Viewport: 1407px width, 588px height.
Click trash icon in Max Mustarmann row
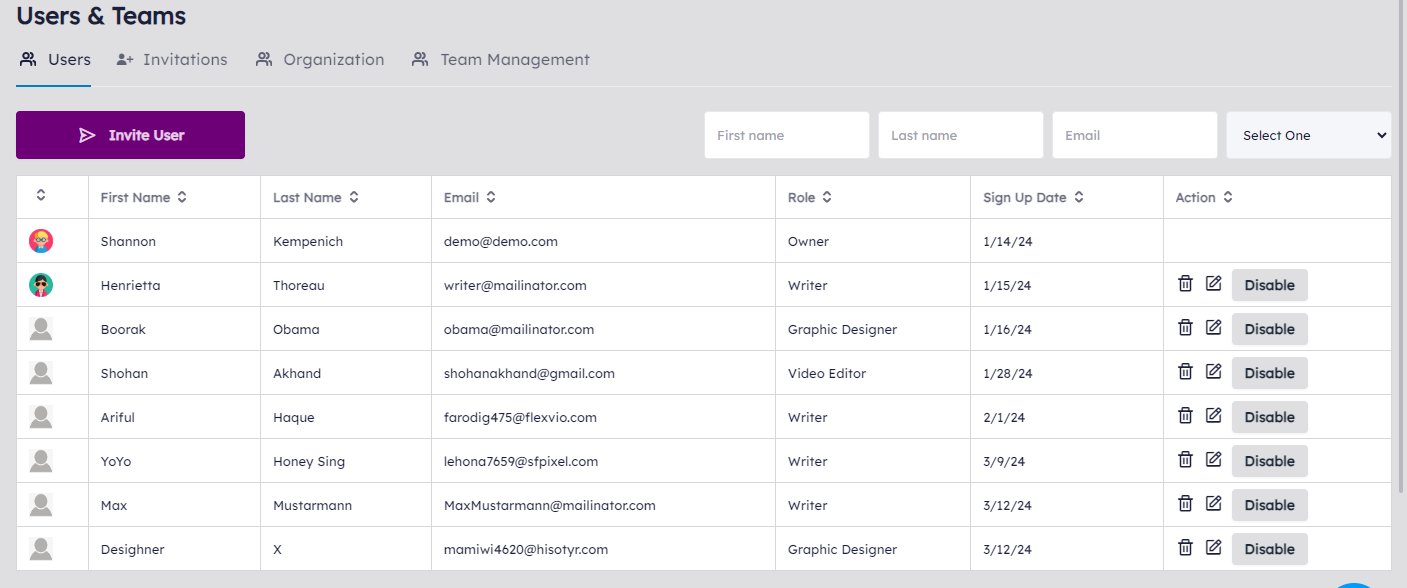(1185, 504)
